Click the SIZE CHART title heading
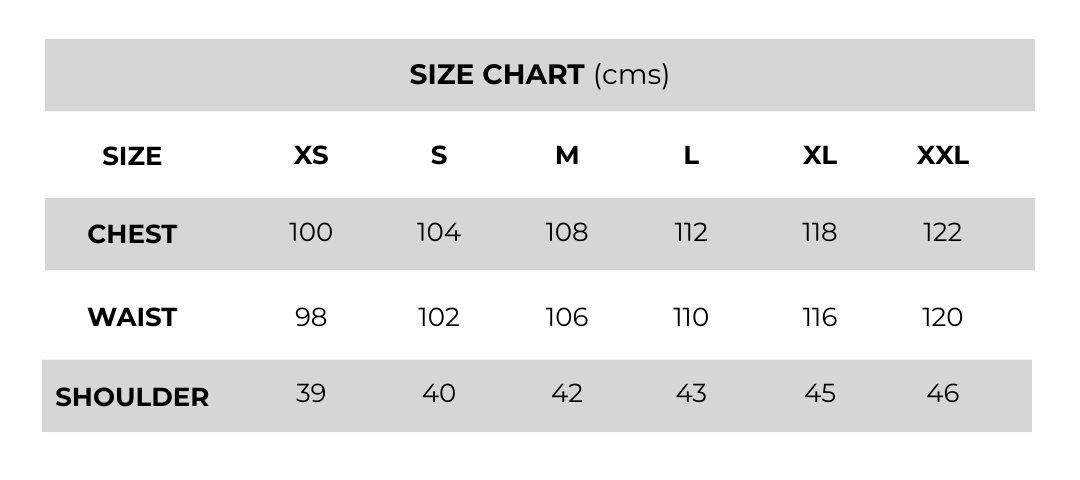 click(539, 75)
